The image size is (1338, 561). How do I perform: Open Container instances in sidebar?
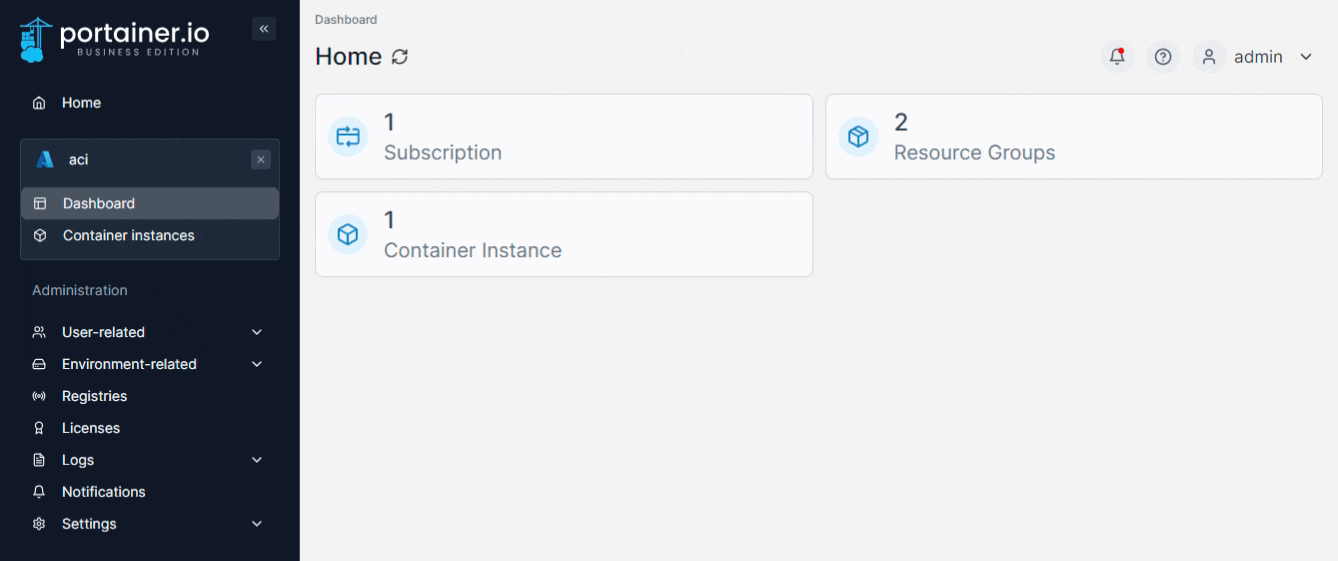[x=128, y=236]
